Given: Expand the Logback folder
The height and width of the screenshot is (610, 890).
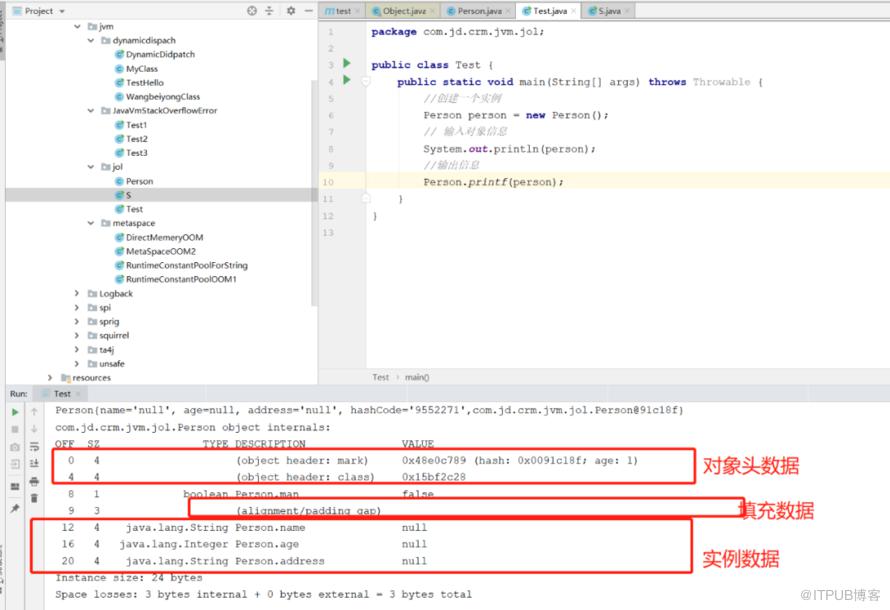Looking at the screenshot, I should (77, 293).
